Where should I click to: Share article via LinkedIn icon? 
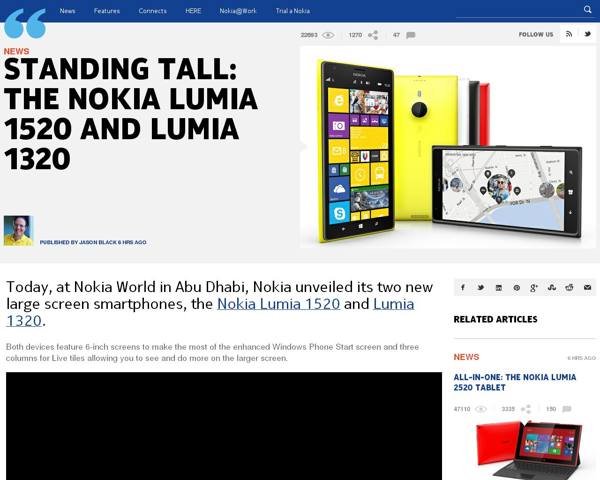tap(499, 287)
